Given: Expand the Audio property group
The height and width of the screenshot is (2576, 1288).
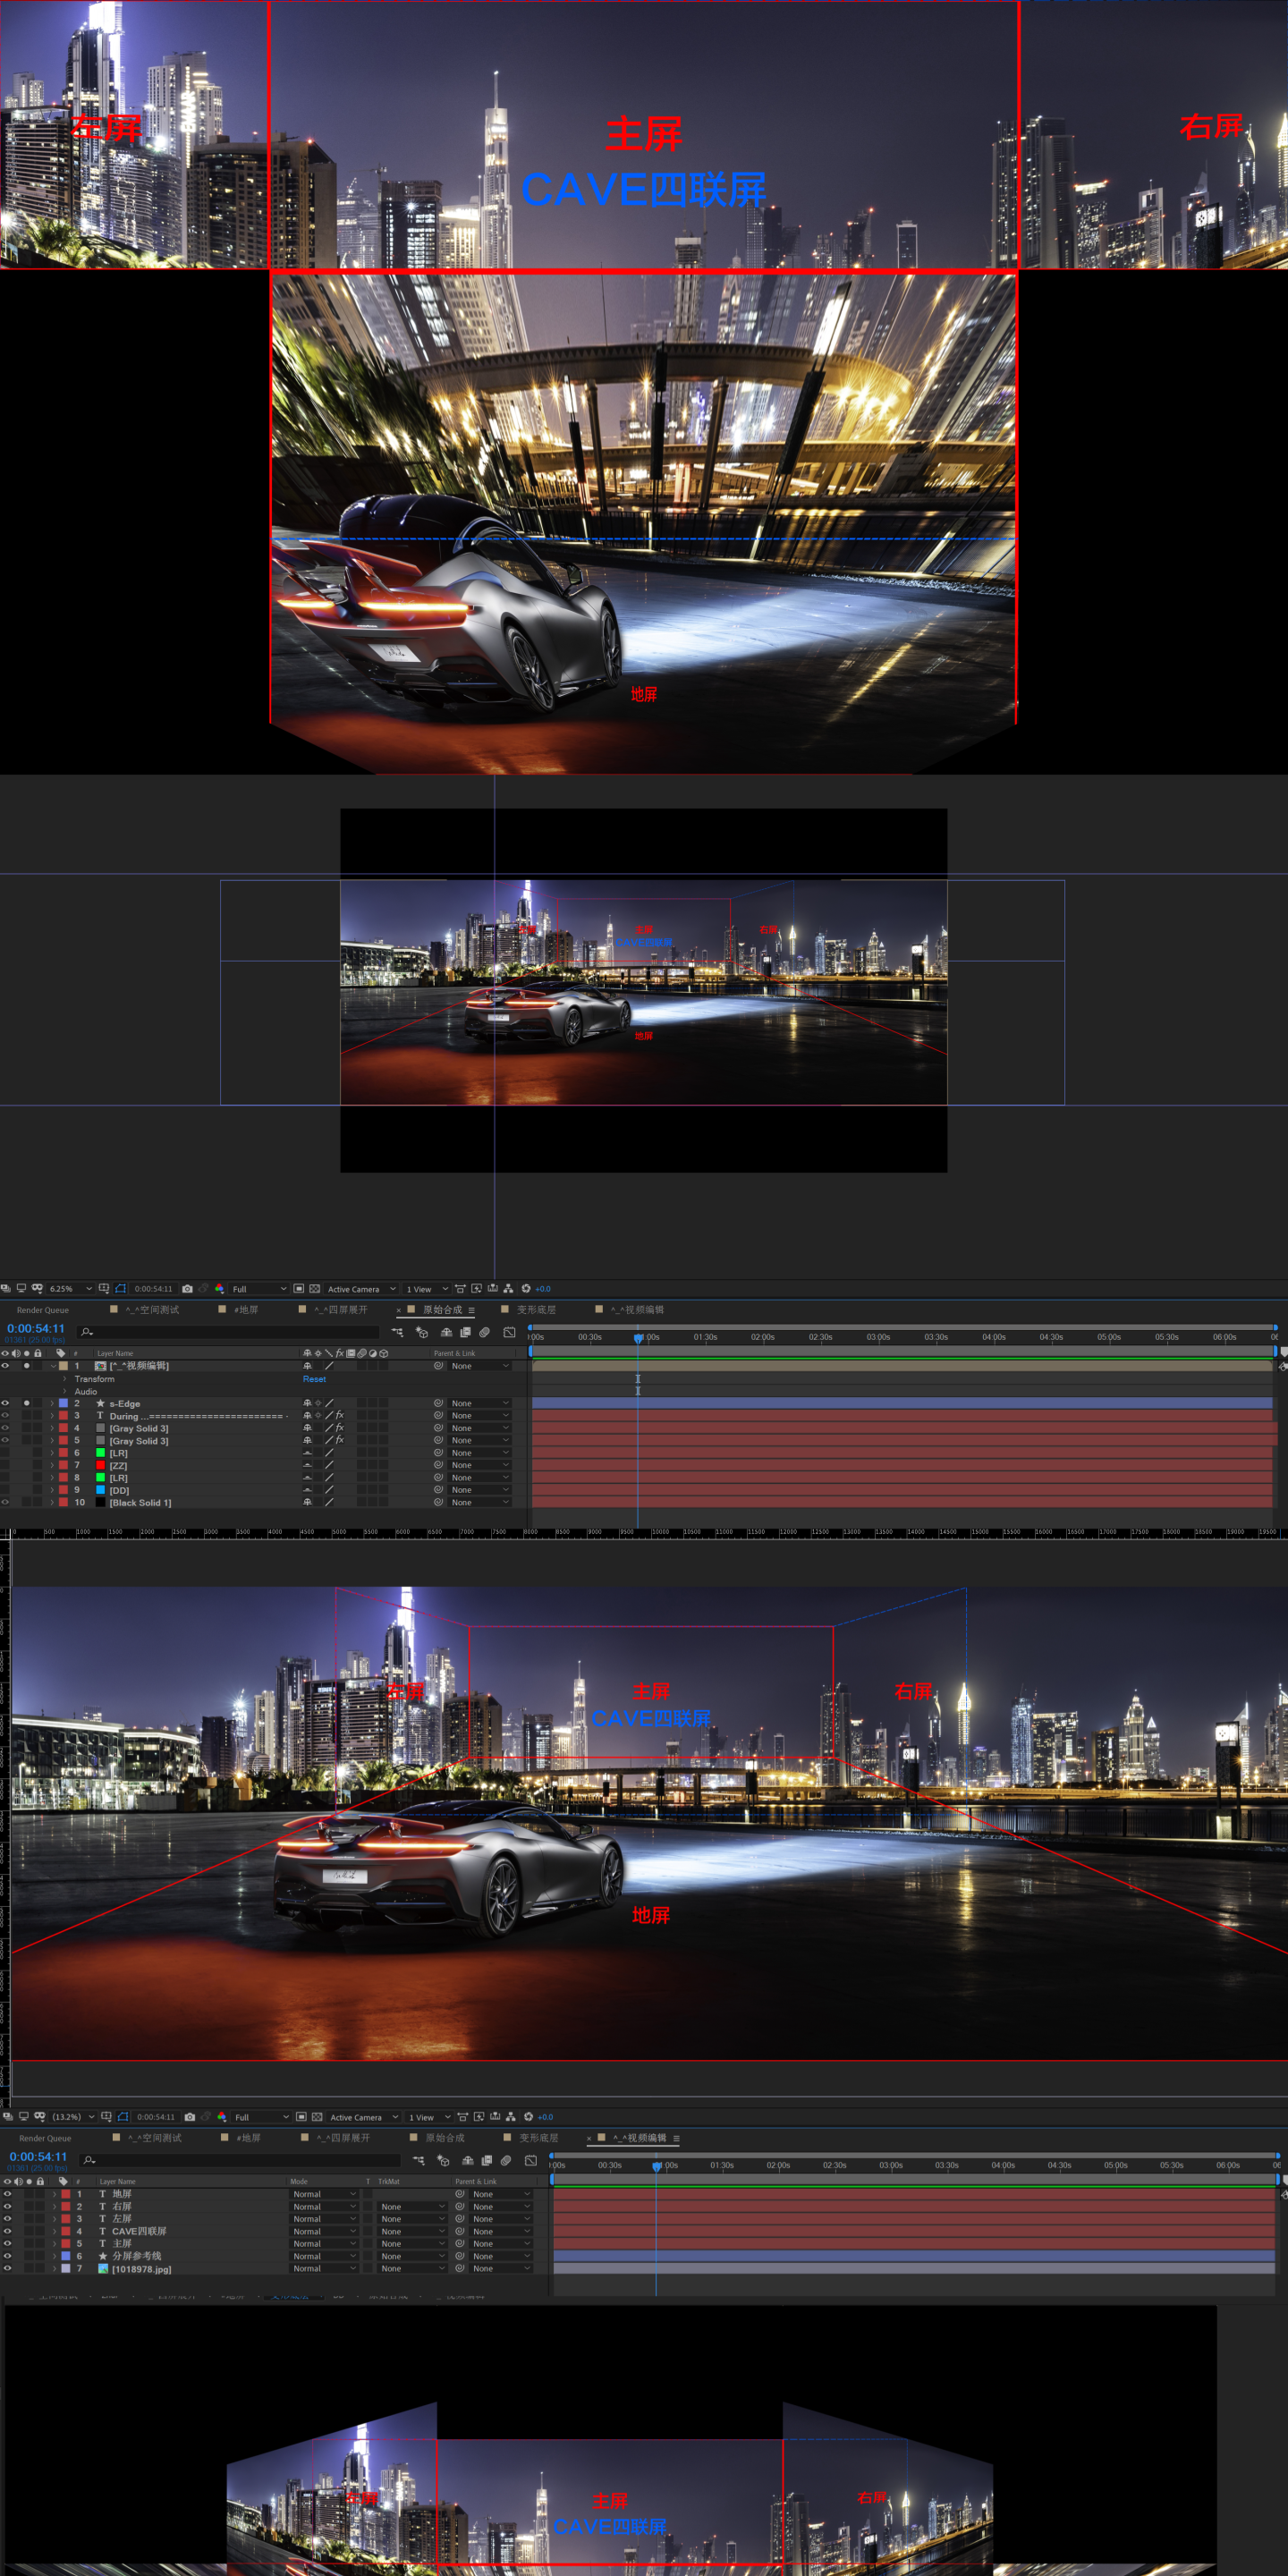Looking at the screenshot, I should tap(65, 1391).
